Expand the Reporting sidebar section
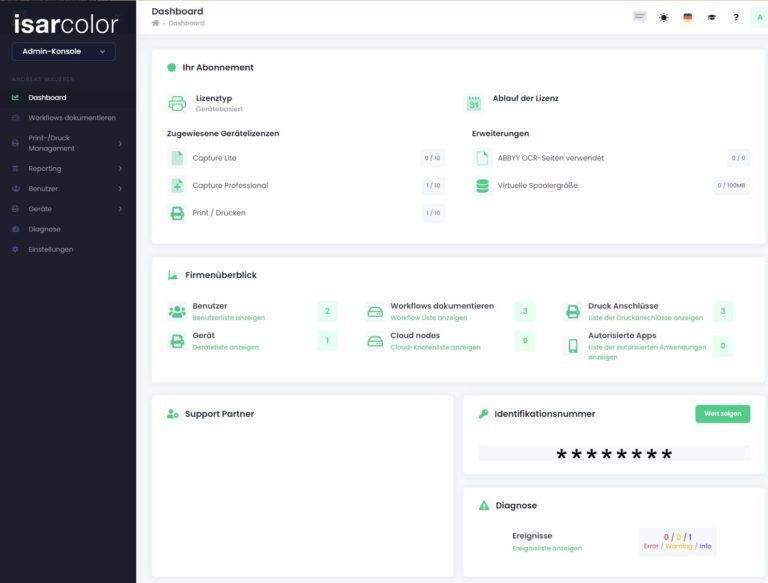 (66, 169)
